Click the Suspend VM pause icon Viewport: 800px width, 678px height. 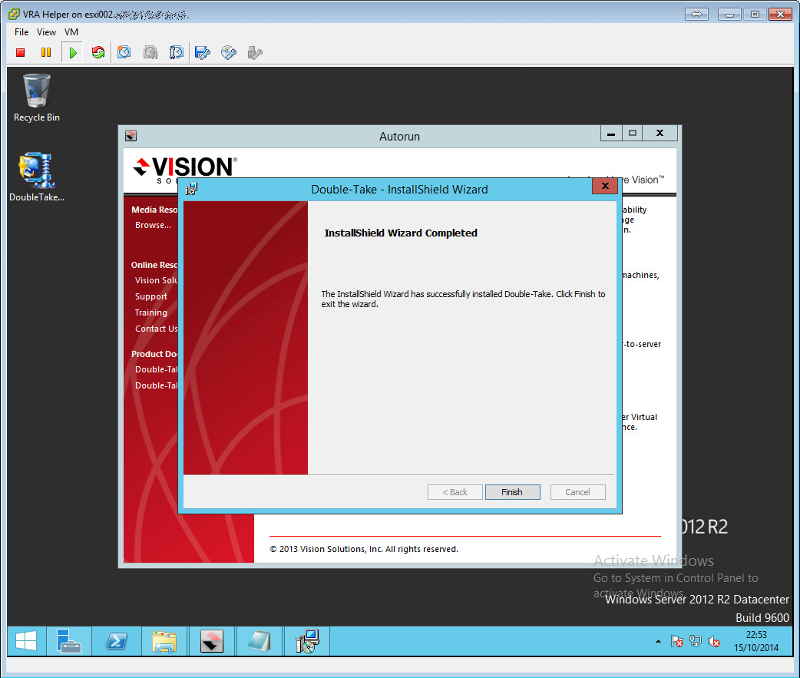tap(46, 53)
